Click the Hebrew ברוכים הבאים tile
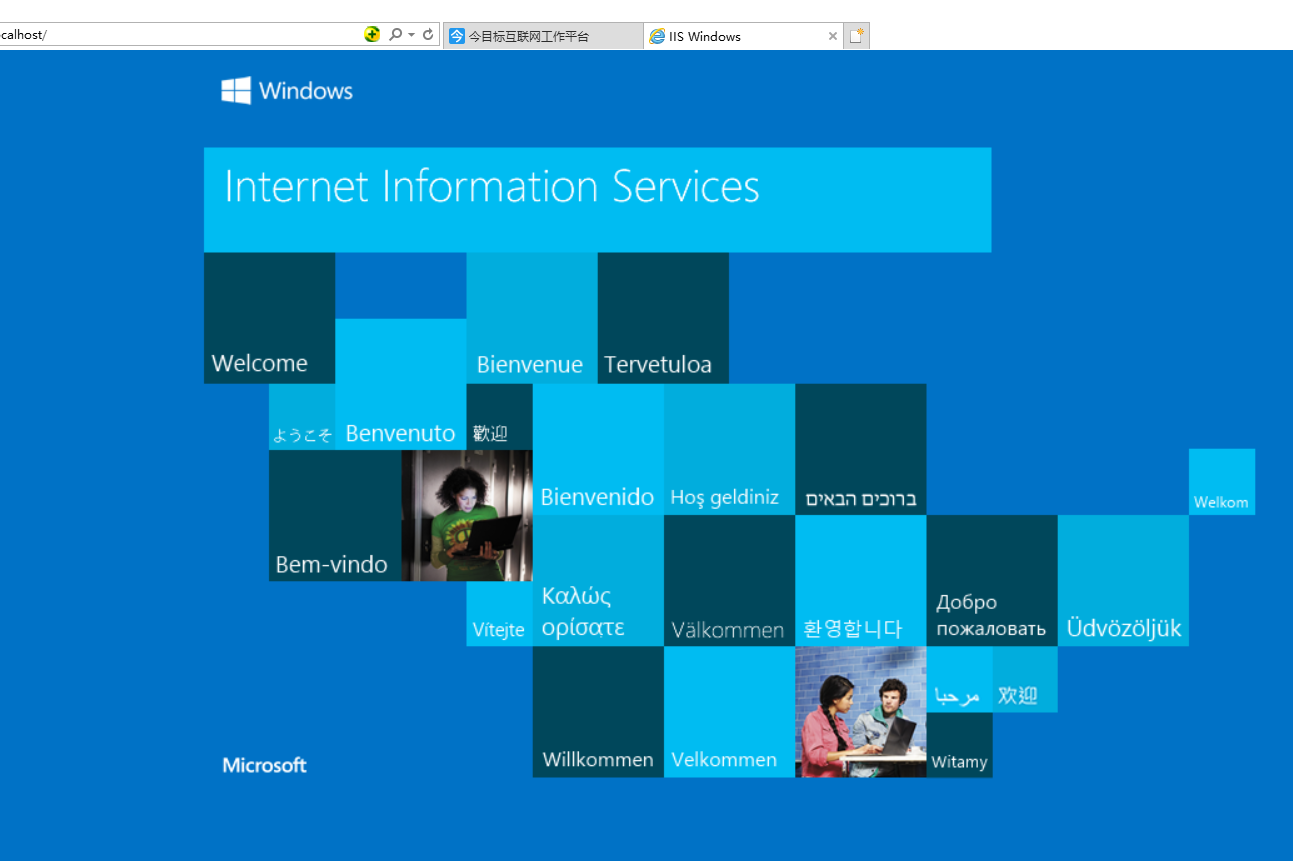1293x861 pixels. click(x=860, y=449)
